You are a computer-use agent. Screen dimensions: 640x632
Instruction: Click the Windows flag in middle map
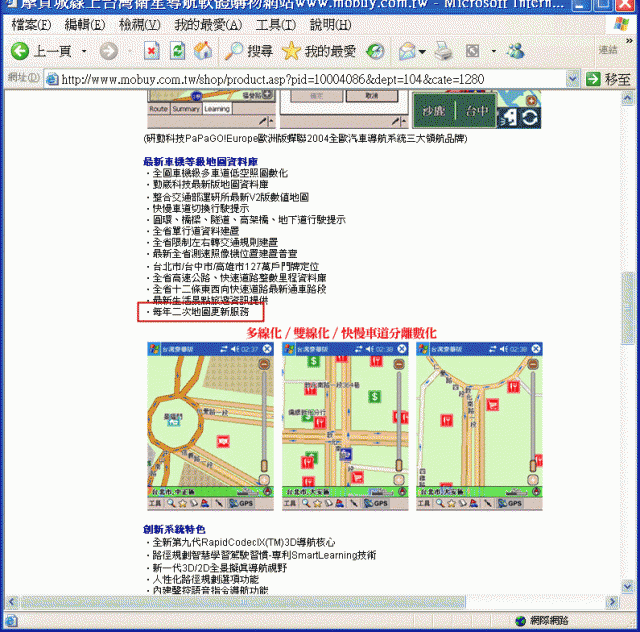pyautogui.click(x=289, y=349)
